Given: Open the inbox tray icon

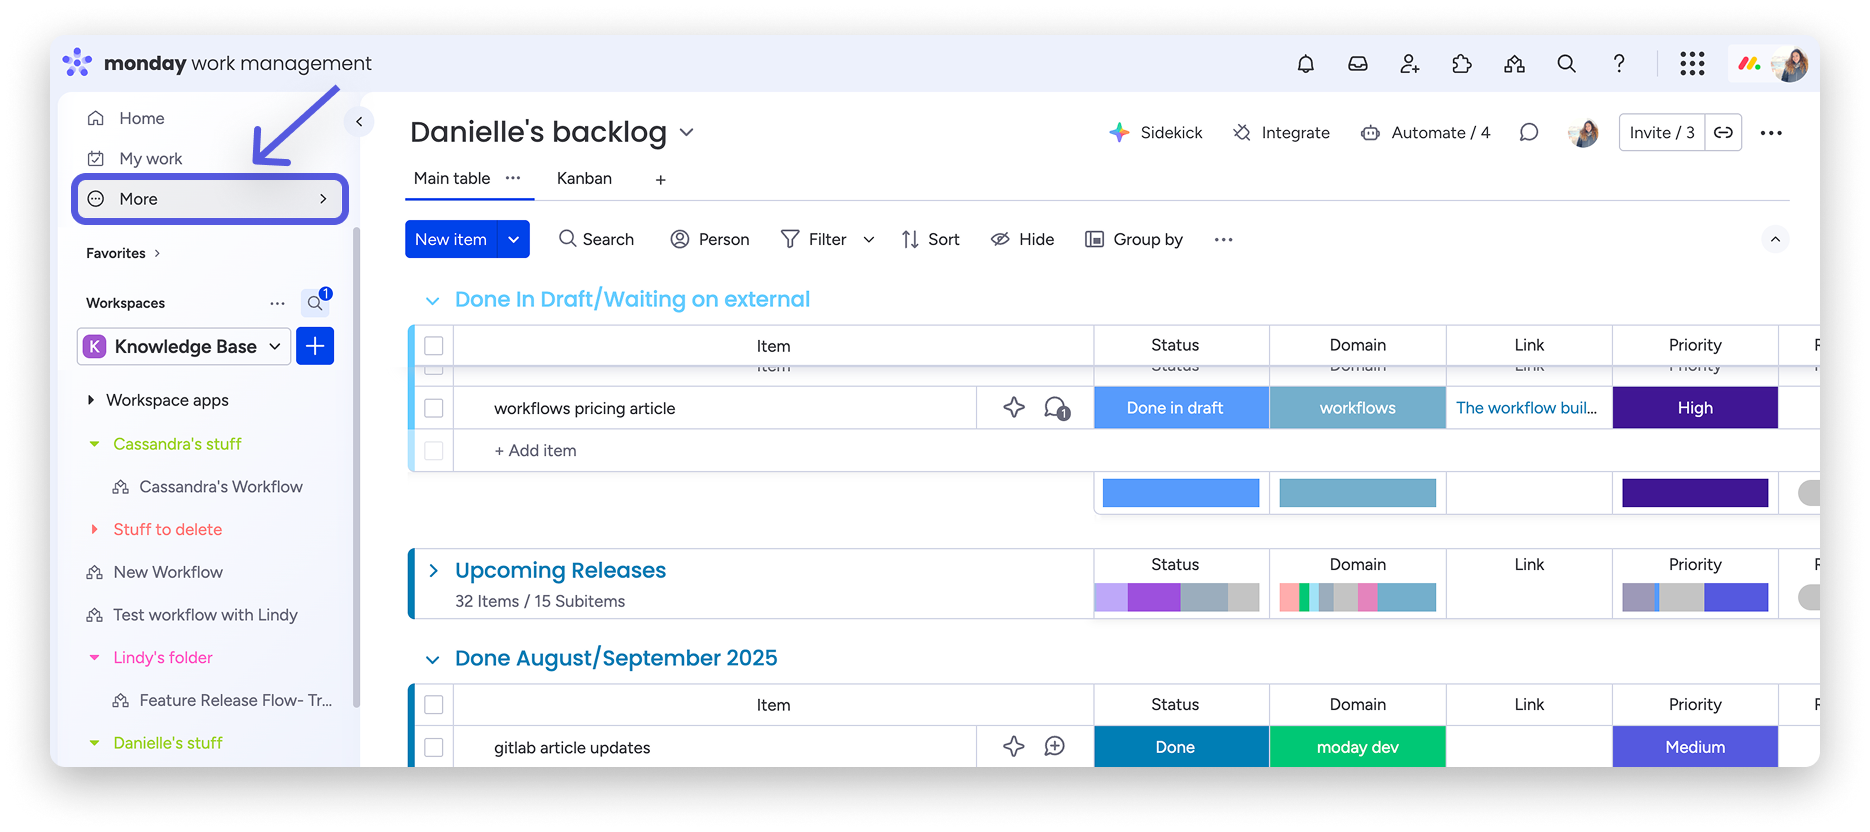Looking at the screenshot, I should (x=1357, y=64).
